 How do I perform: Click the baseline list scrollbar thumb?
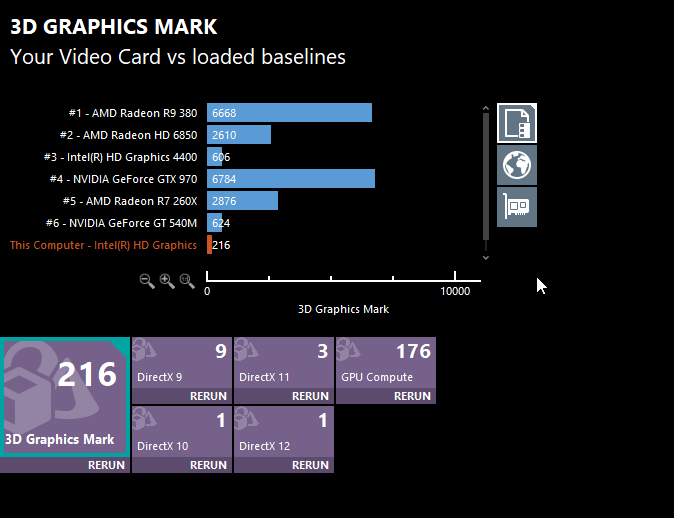pos(486,176)
